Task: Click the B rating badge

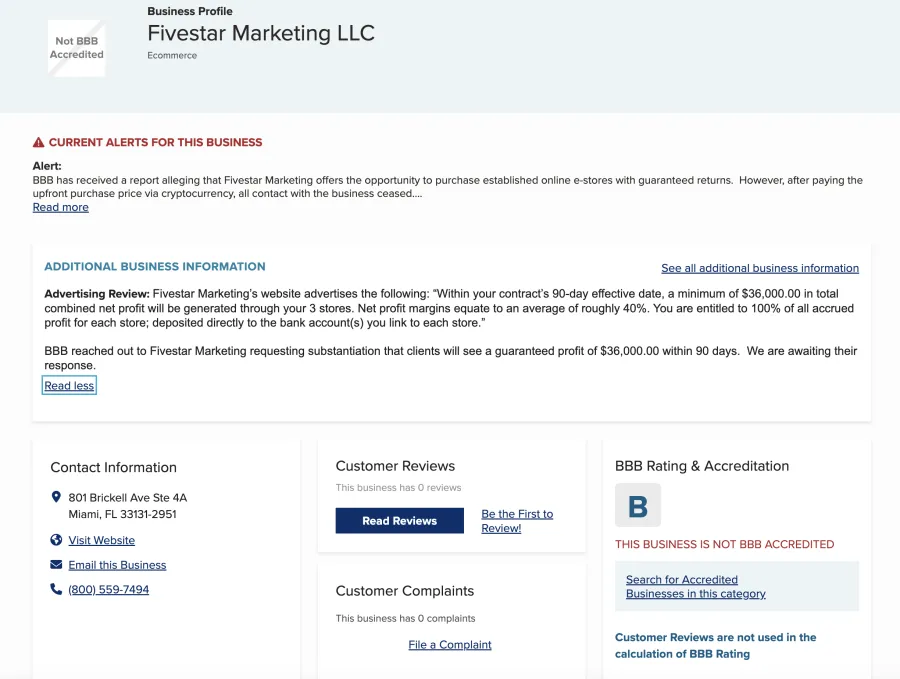Action: [638, 505]
